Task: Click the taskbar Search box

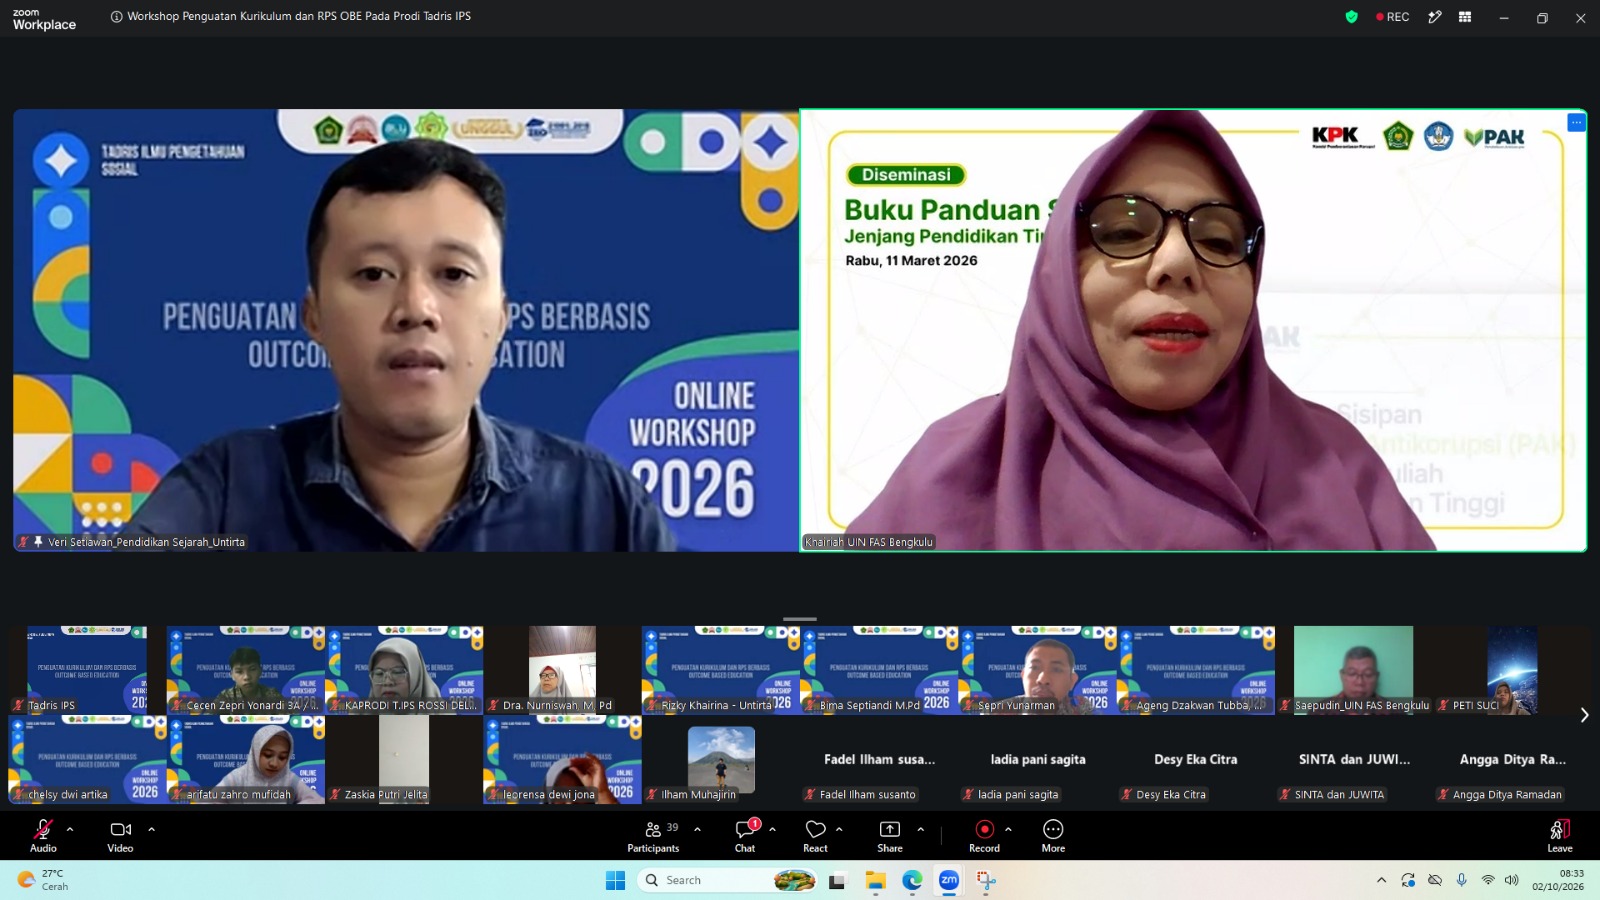Action: click(728, 880)
